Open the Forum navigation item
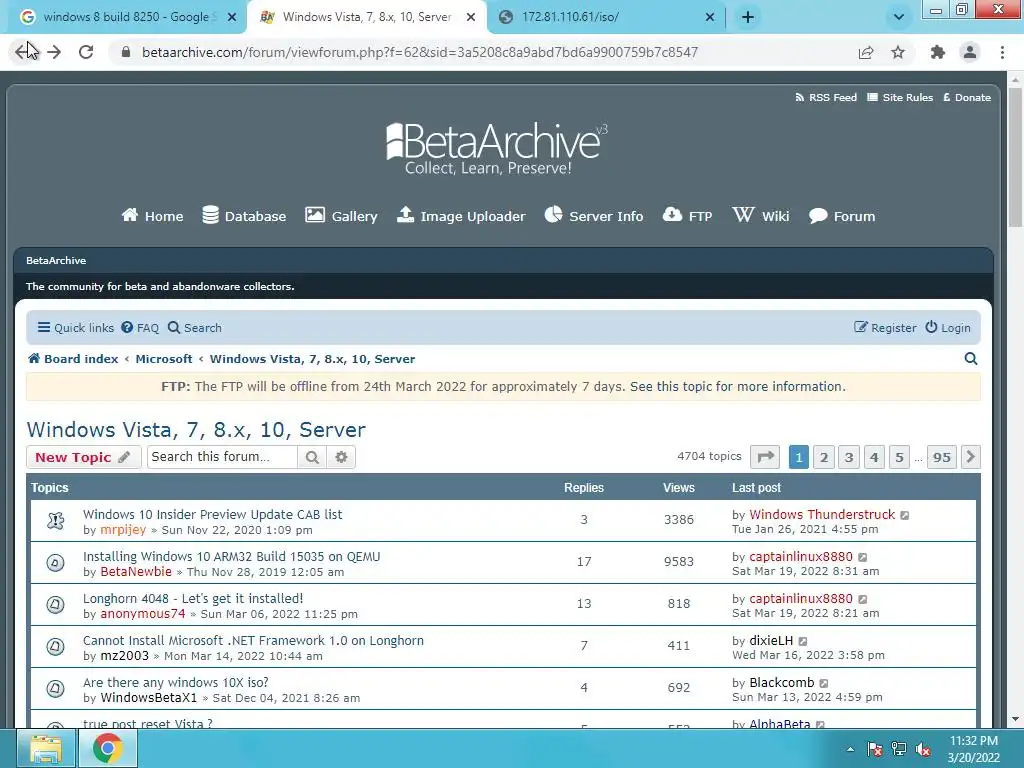The width and height of the screenshot is (1024, 768). (x=842, y=216)
